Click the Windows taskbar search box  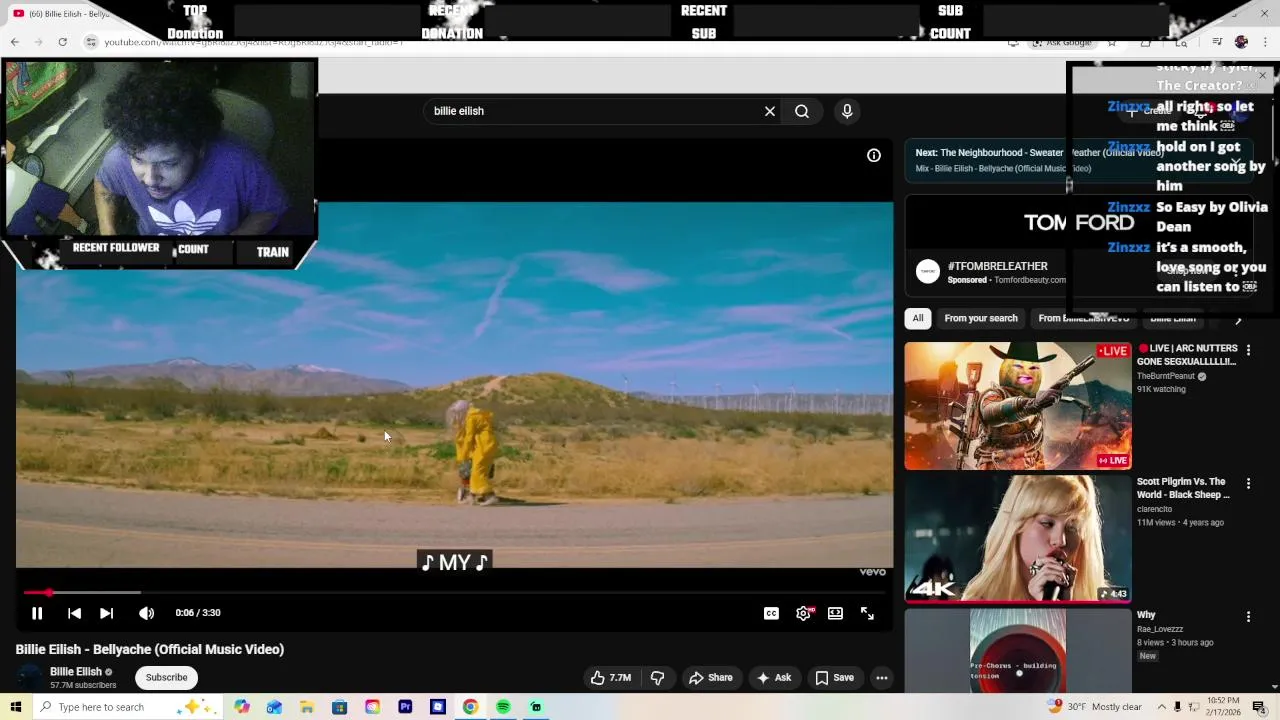pos(128,707)
